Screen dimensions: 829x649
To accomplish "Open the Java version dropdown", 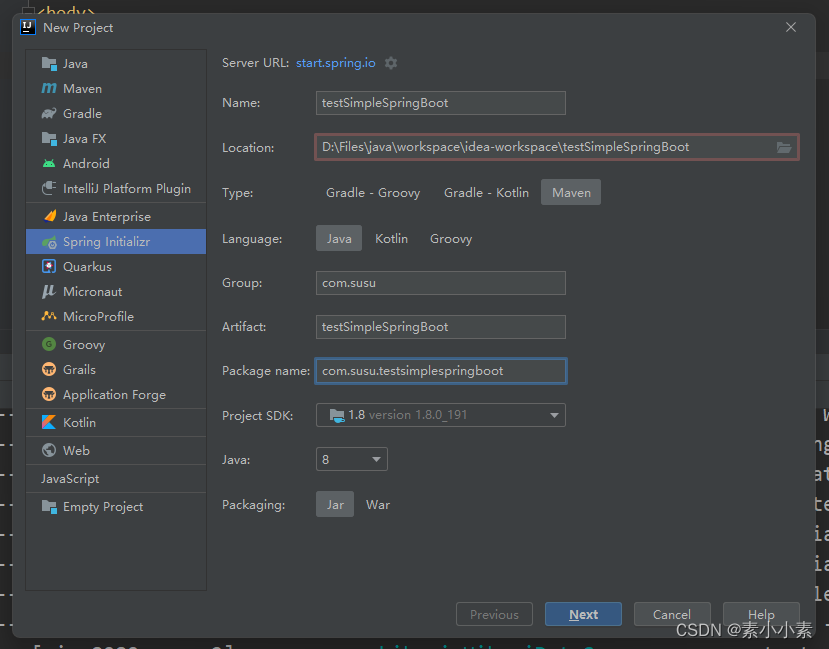I will (x=352, y=459).
